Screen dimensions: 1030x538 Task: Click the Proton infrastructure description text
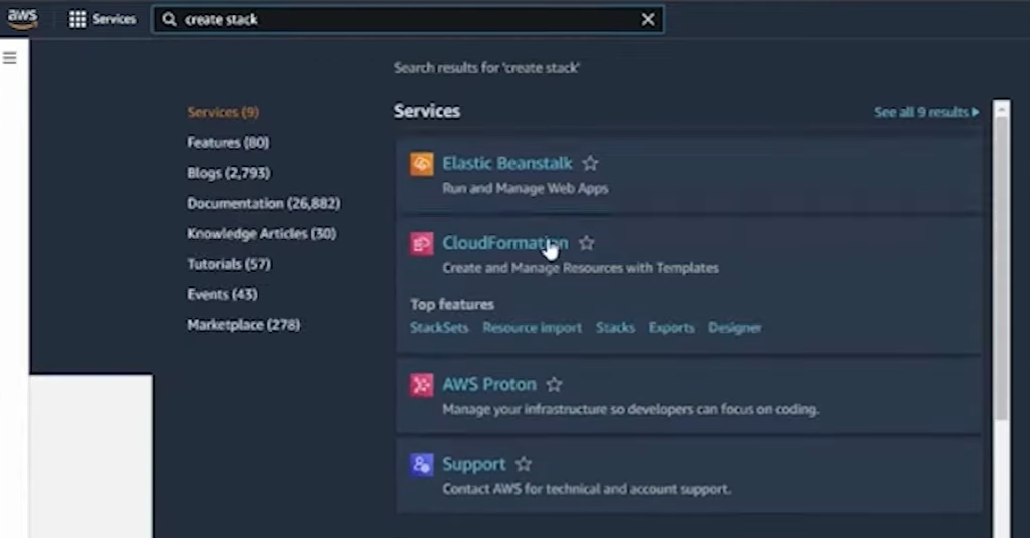[631, 410]
